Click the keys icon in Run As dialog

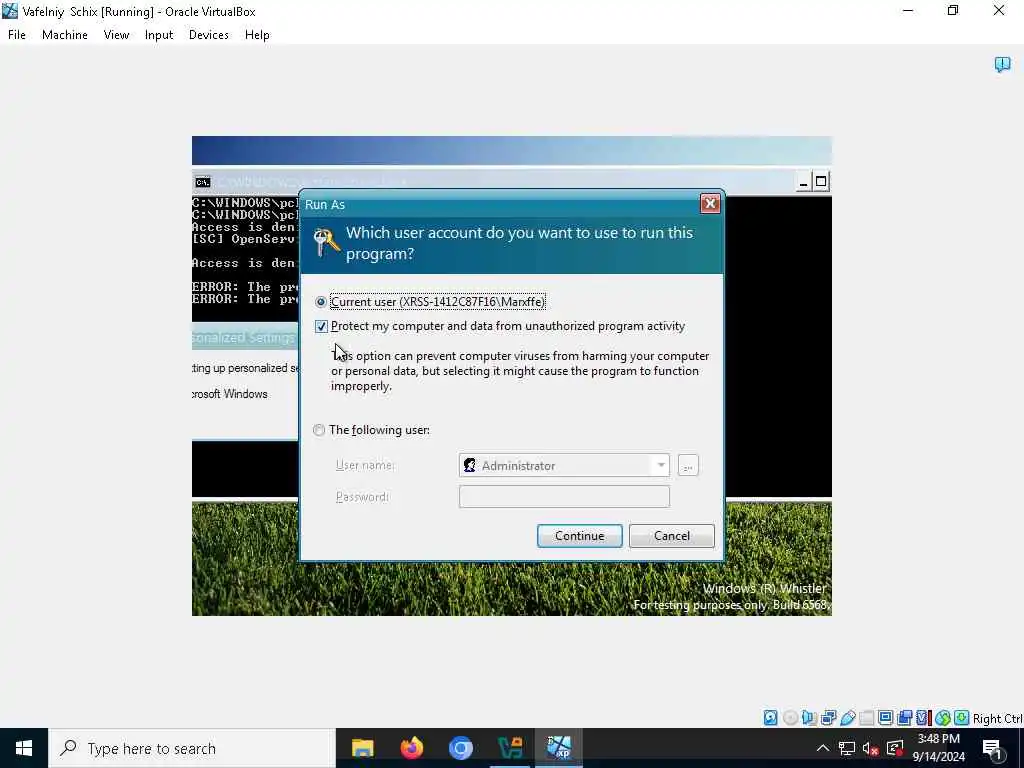click(325, 242)
